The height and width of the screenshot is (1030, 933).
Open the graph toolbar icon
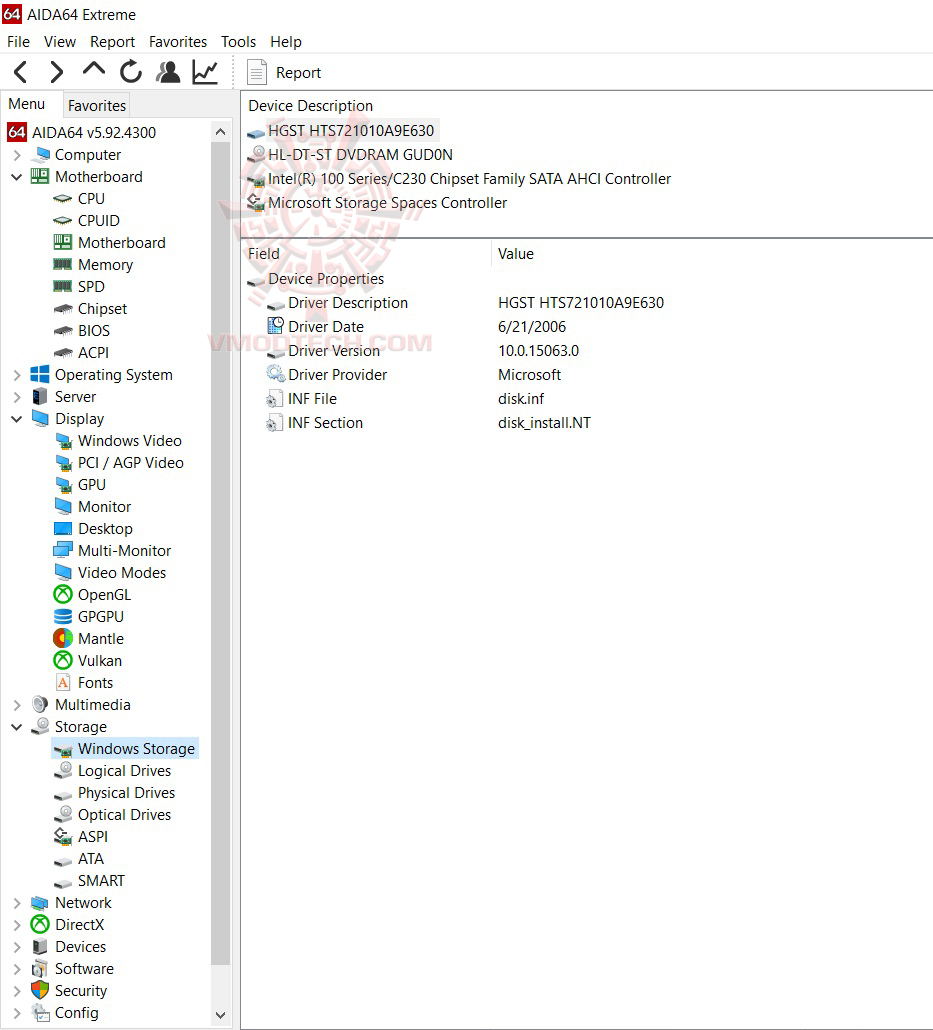point(203,71)
